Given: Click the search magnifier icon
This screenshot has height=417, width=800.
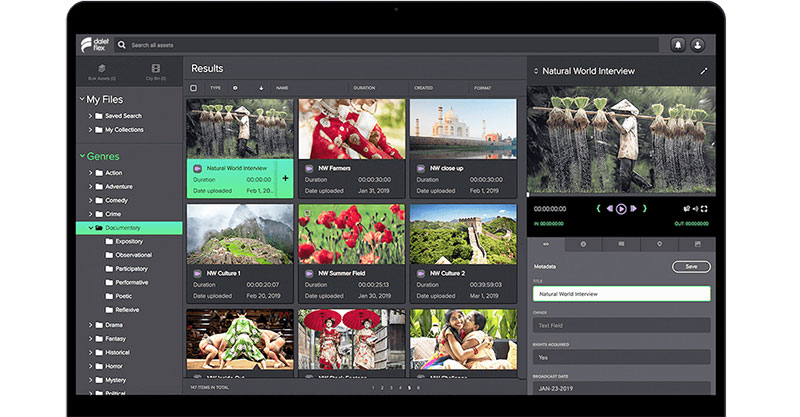Looking at the screenshot, I should (121, 45).
